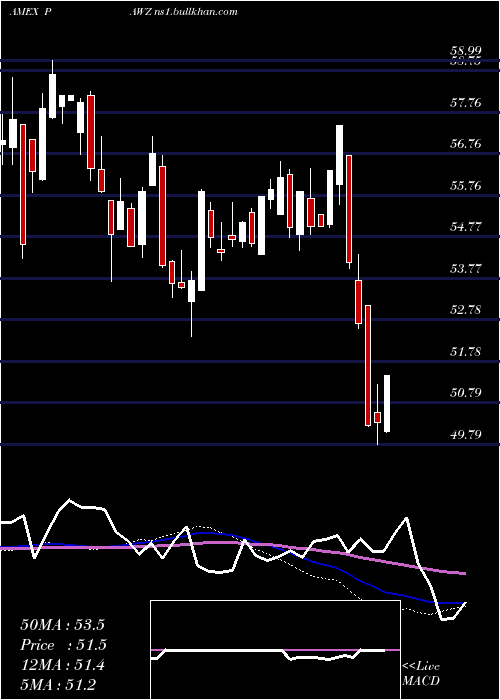The height and width of the screenshot is (700, 500).
Task: Click the 58.99 price level label
Action: (466, 51)
